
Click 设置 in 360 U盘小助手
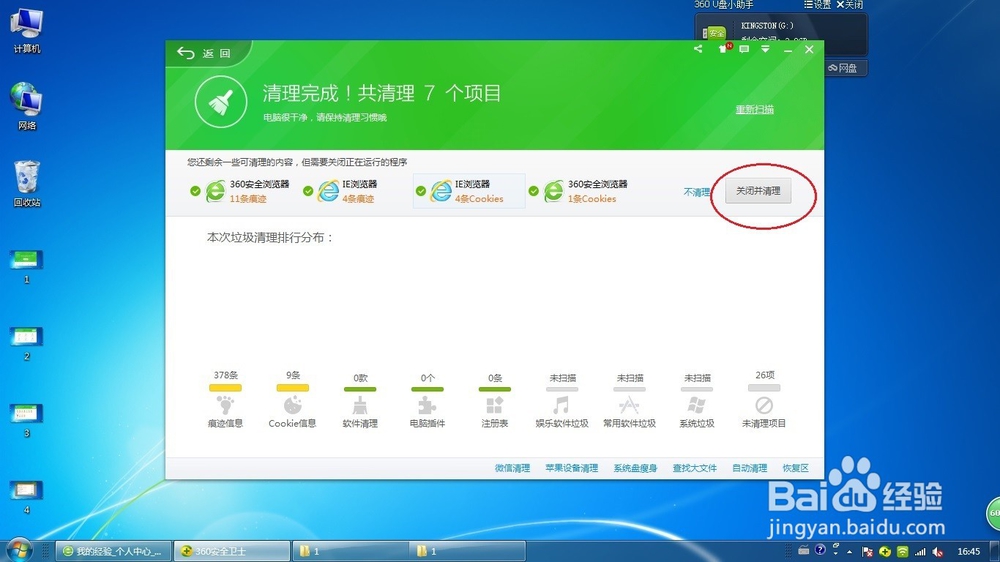pos(817,4)
